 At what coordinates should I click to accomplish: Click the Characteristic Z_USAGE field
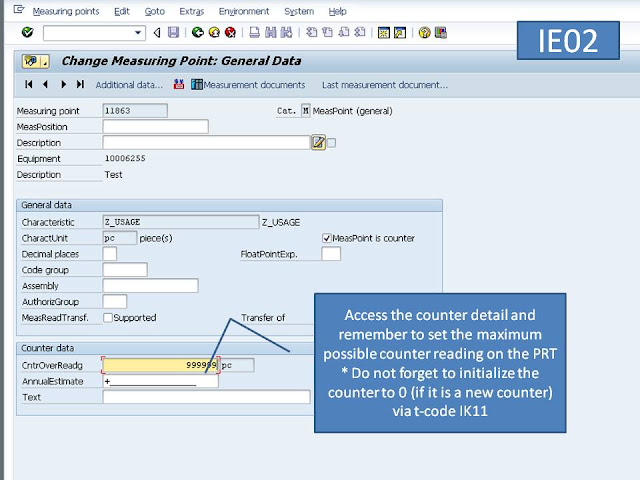click(x=181, y=222)
